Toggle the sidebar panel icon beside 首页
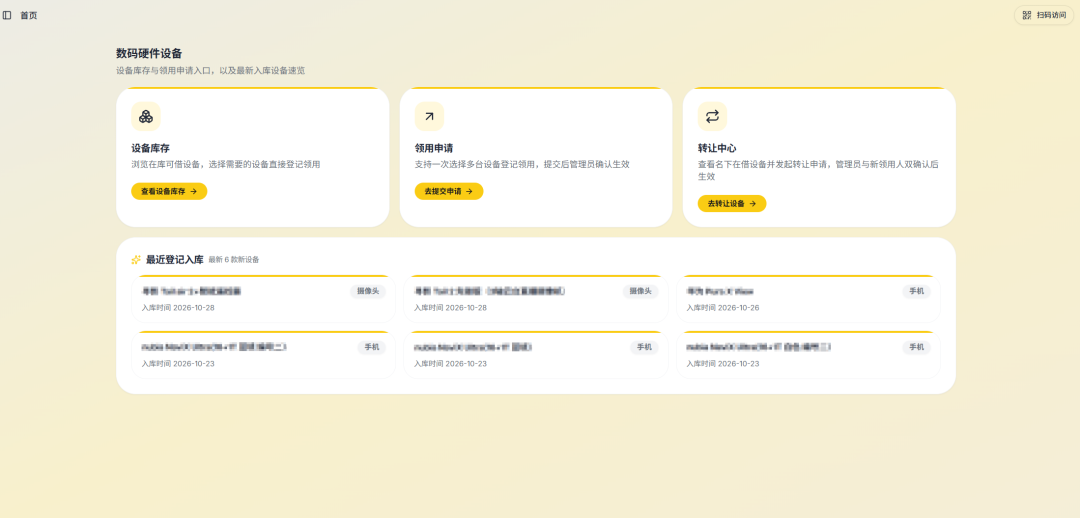The height and width of the screenshot is (518, 1080). point(7,15)
